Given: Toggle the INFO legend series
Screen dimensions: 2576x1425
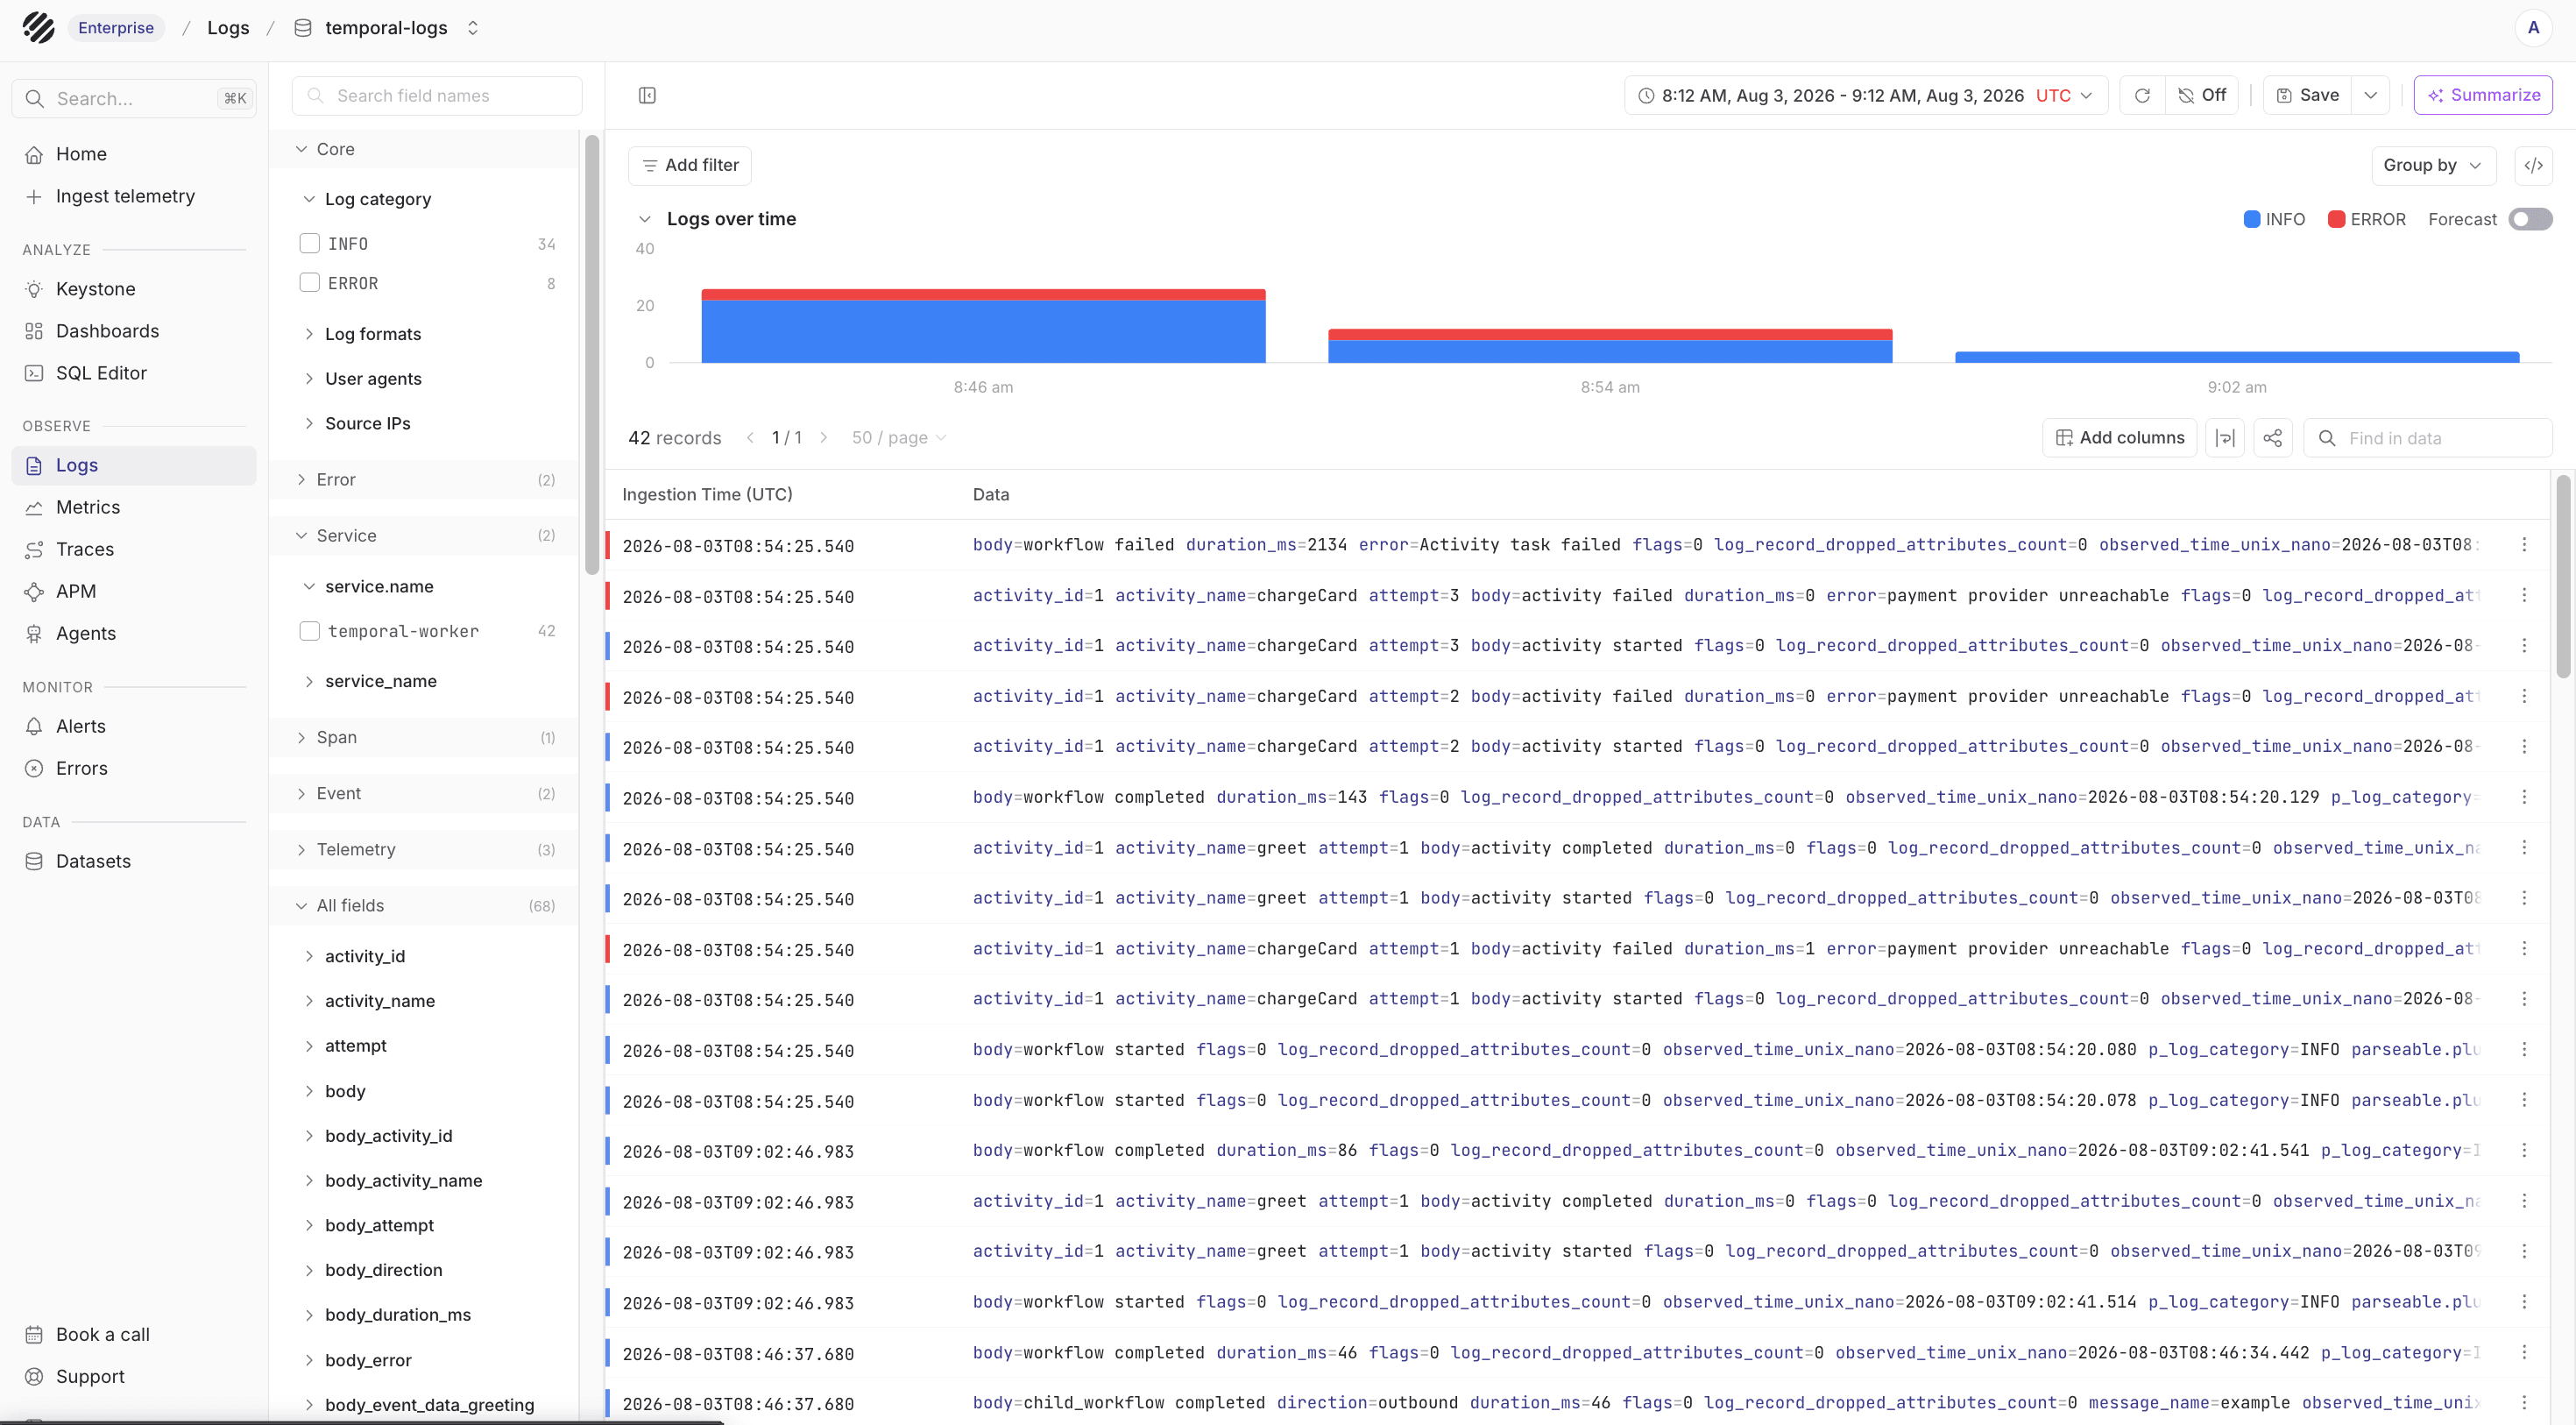Looking at the screenshot, I should [2274, 219].
